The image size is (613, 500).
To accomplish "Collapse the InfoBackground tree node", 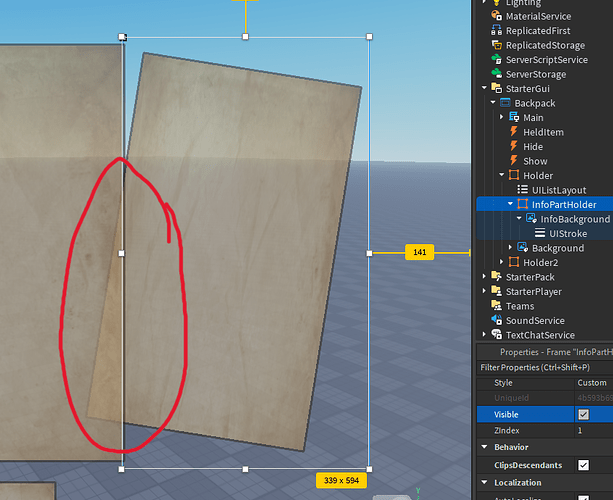I will tap(519, 218).
